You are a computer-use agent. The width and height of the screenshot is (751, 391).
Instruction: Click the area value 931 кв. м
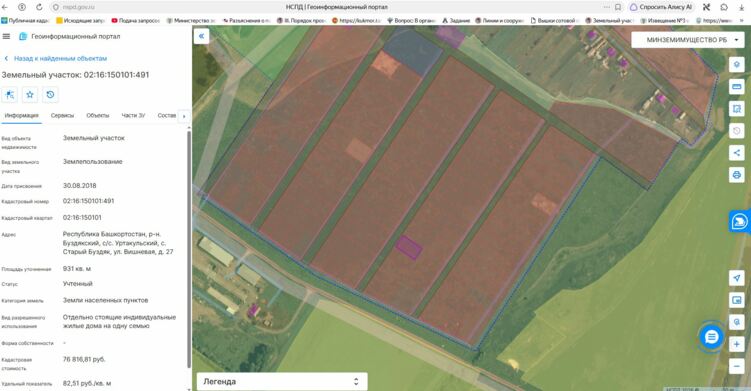77,269
